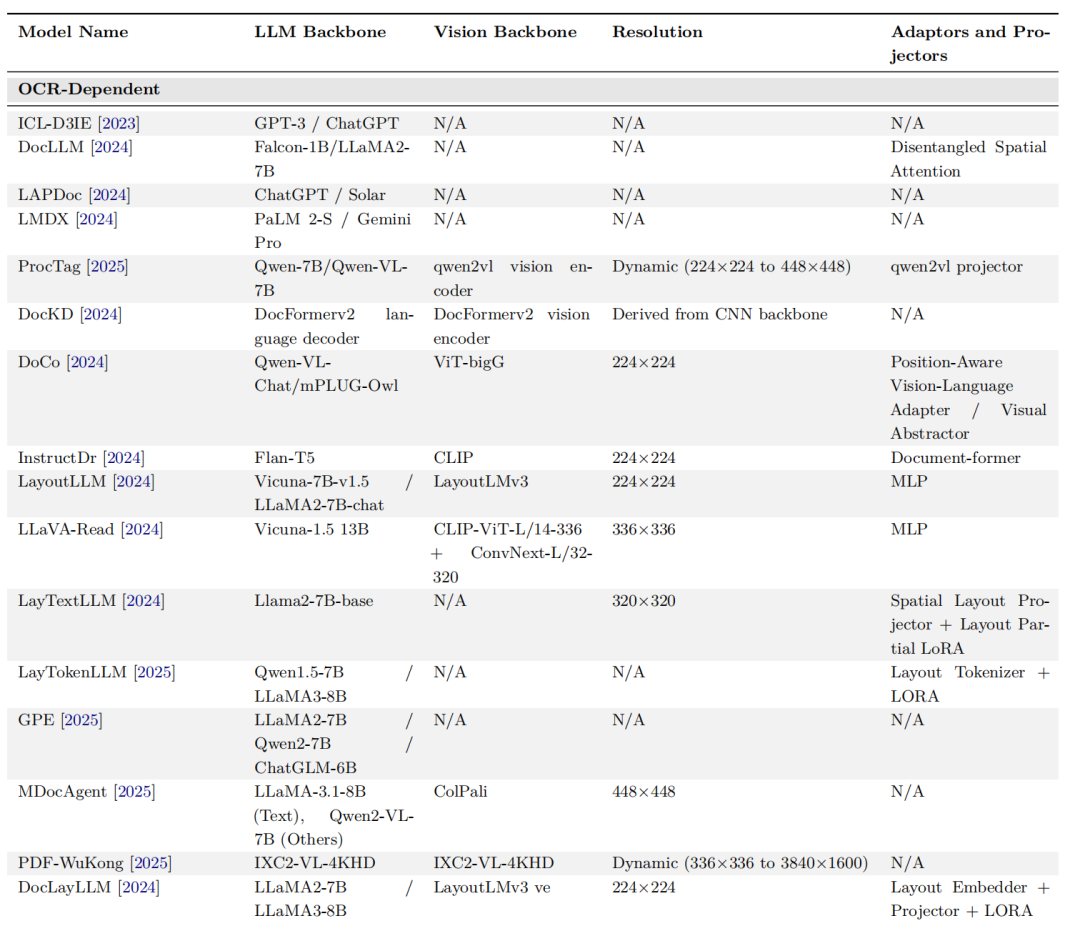Select "MLP" in the LayoutLLM row
Image resolution: width=1080 pixels, height=926 pixels.
point(908,482)
